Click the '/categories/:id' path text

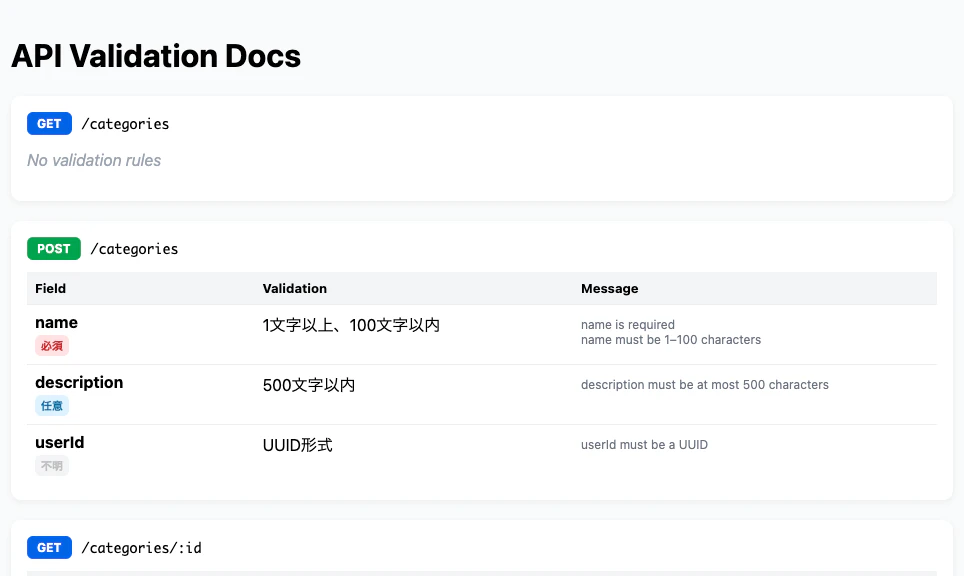pyautogui.click(x=141, y=548)
